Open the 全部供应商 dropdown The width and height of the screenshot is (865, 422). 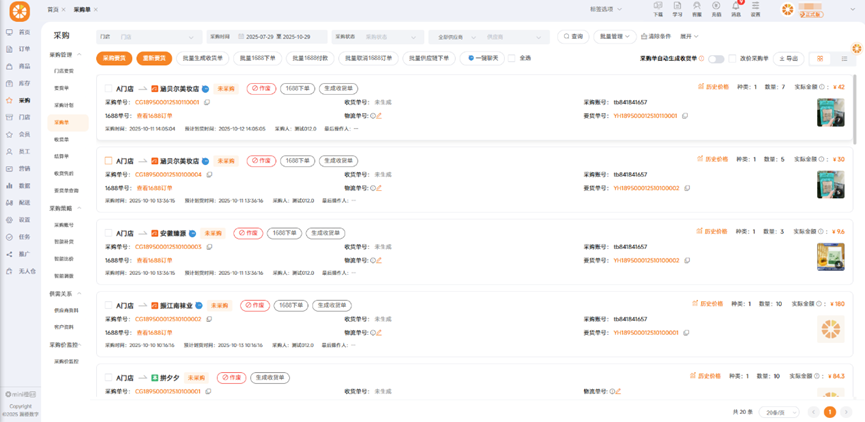pos(455,37)
